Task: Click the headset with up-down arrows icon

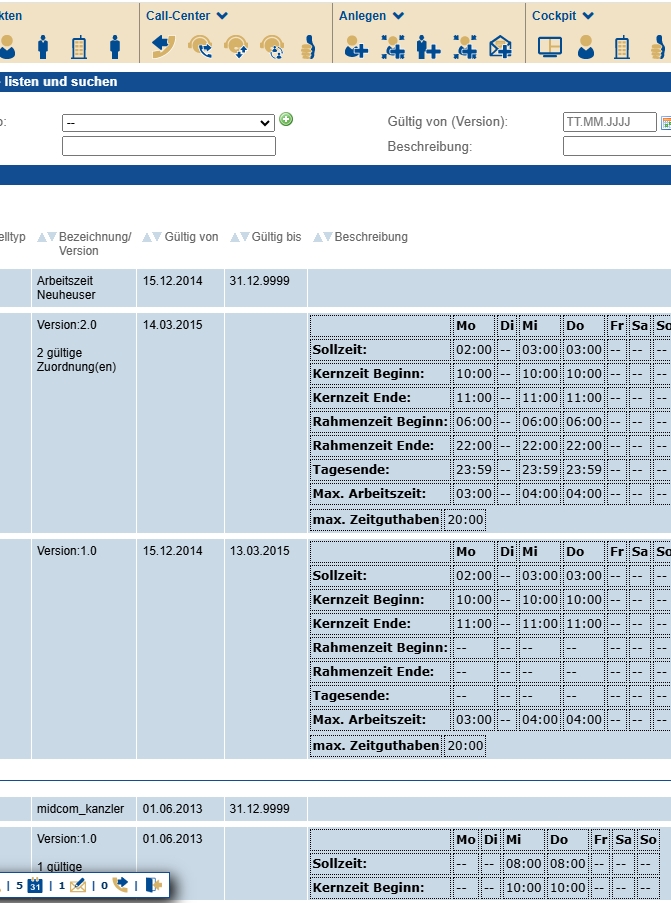Action: [236, 47]
